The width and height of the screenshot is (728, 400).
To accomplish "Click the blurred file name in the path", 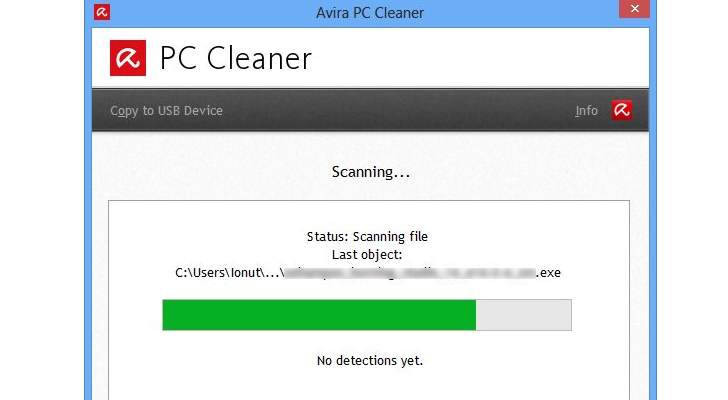I will 410,272.
